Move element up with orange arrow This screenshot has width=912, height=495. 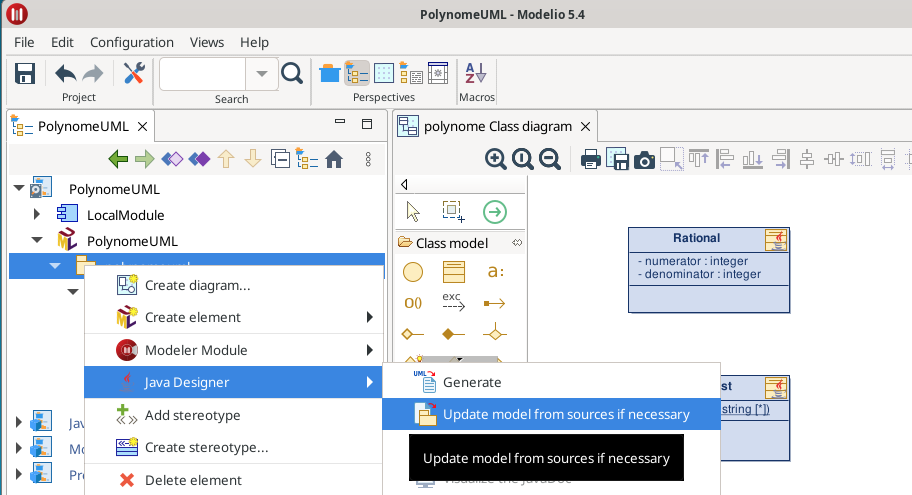(226, 159)
